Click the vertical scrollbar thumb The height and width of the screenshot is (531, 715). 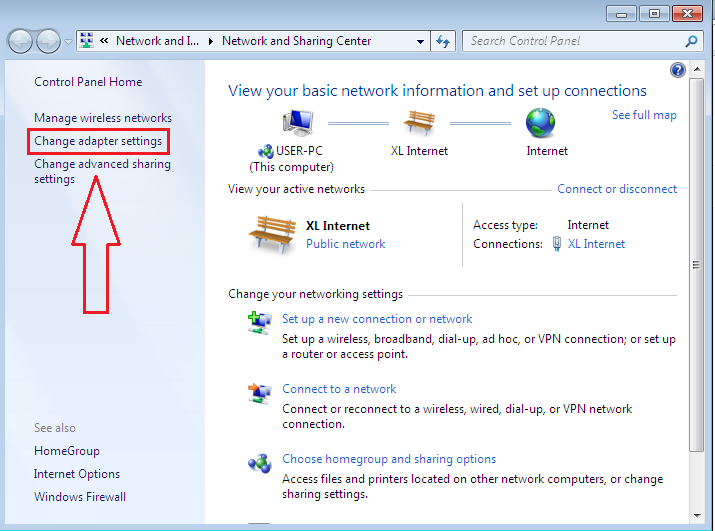pyautogui.click(x=697, y=265)
